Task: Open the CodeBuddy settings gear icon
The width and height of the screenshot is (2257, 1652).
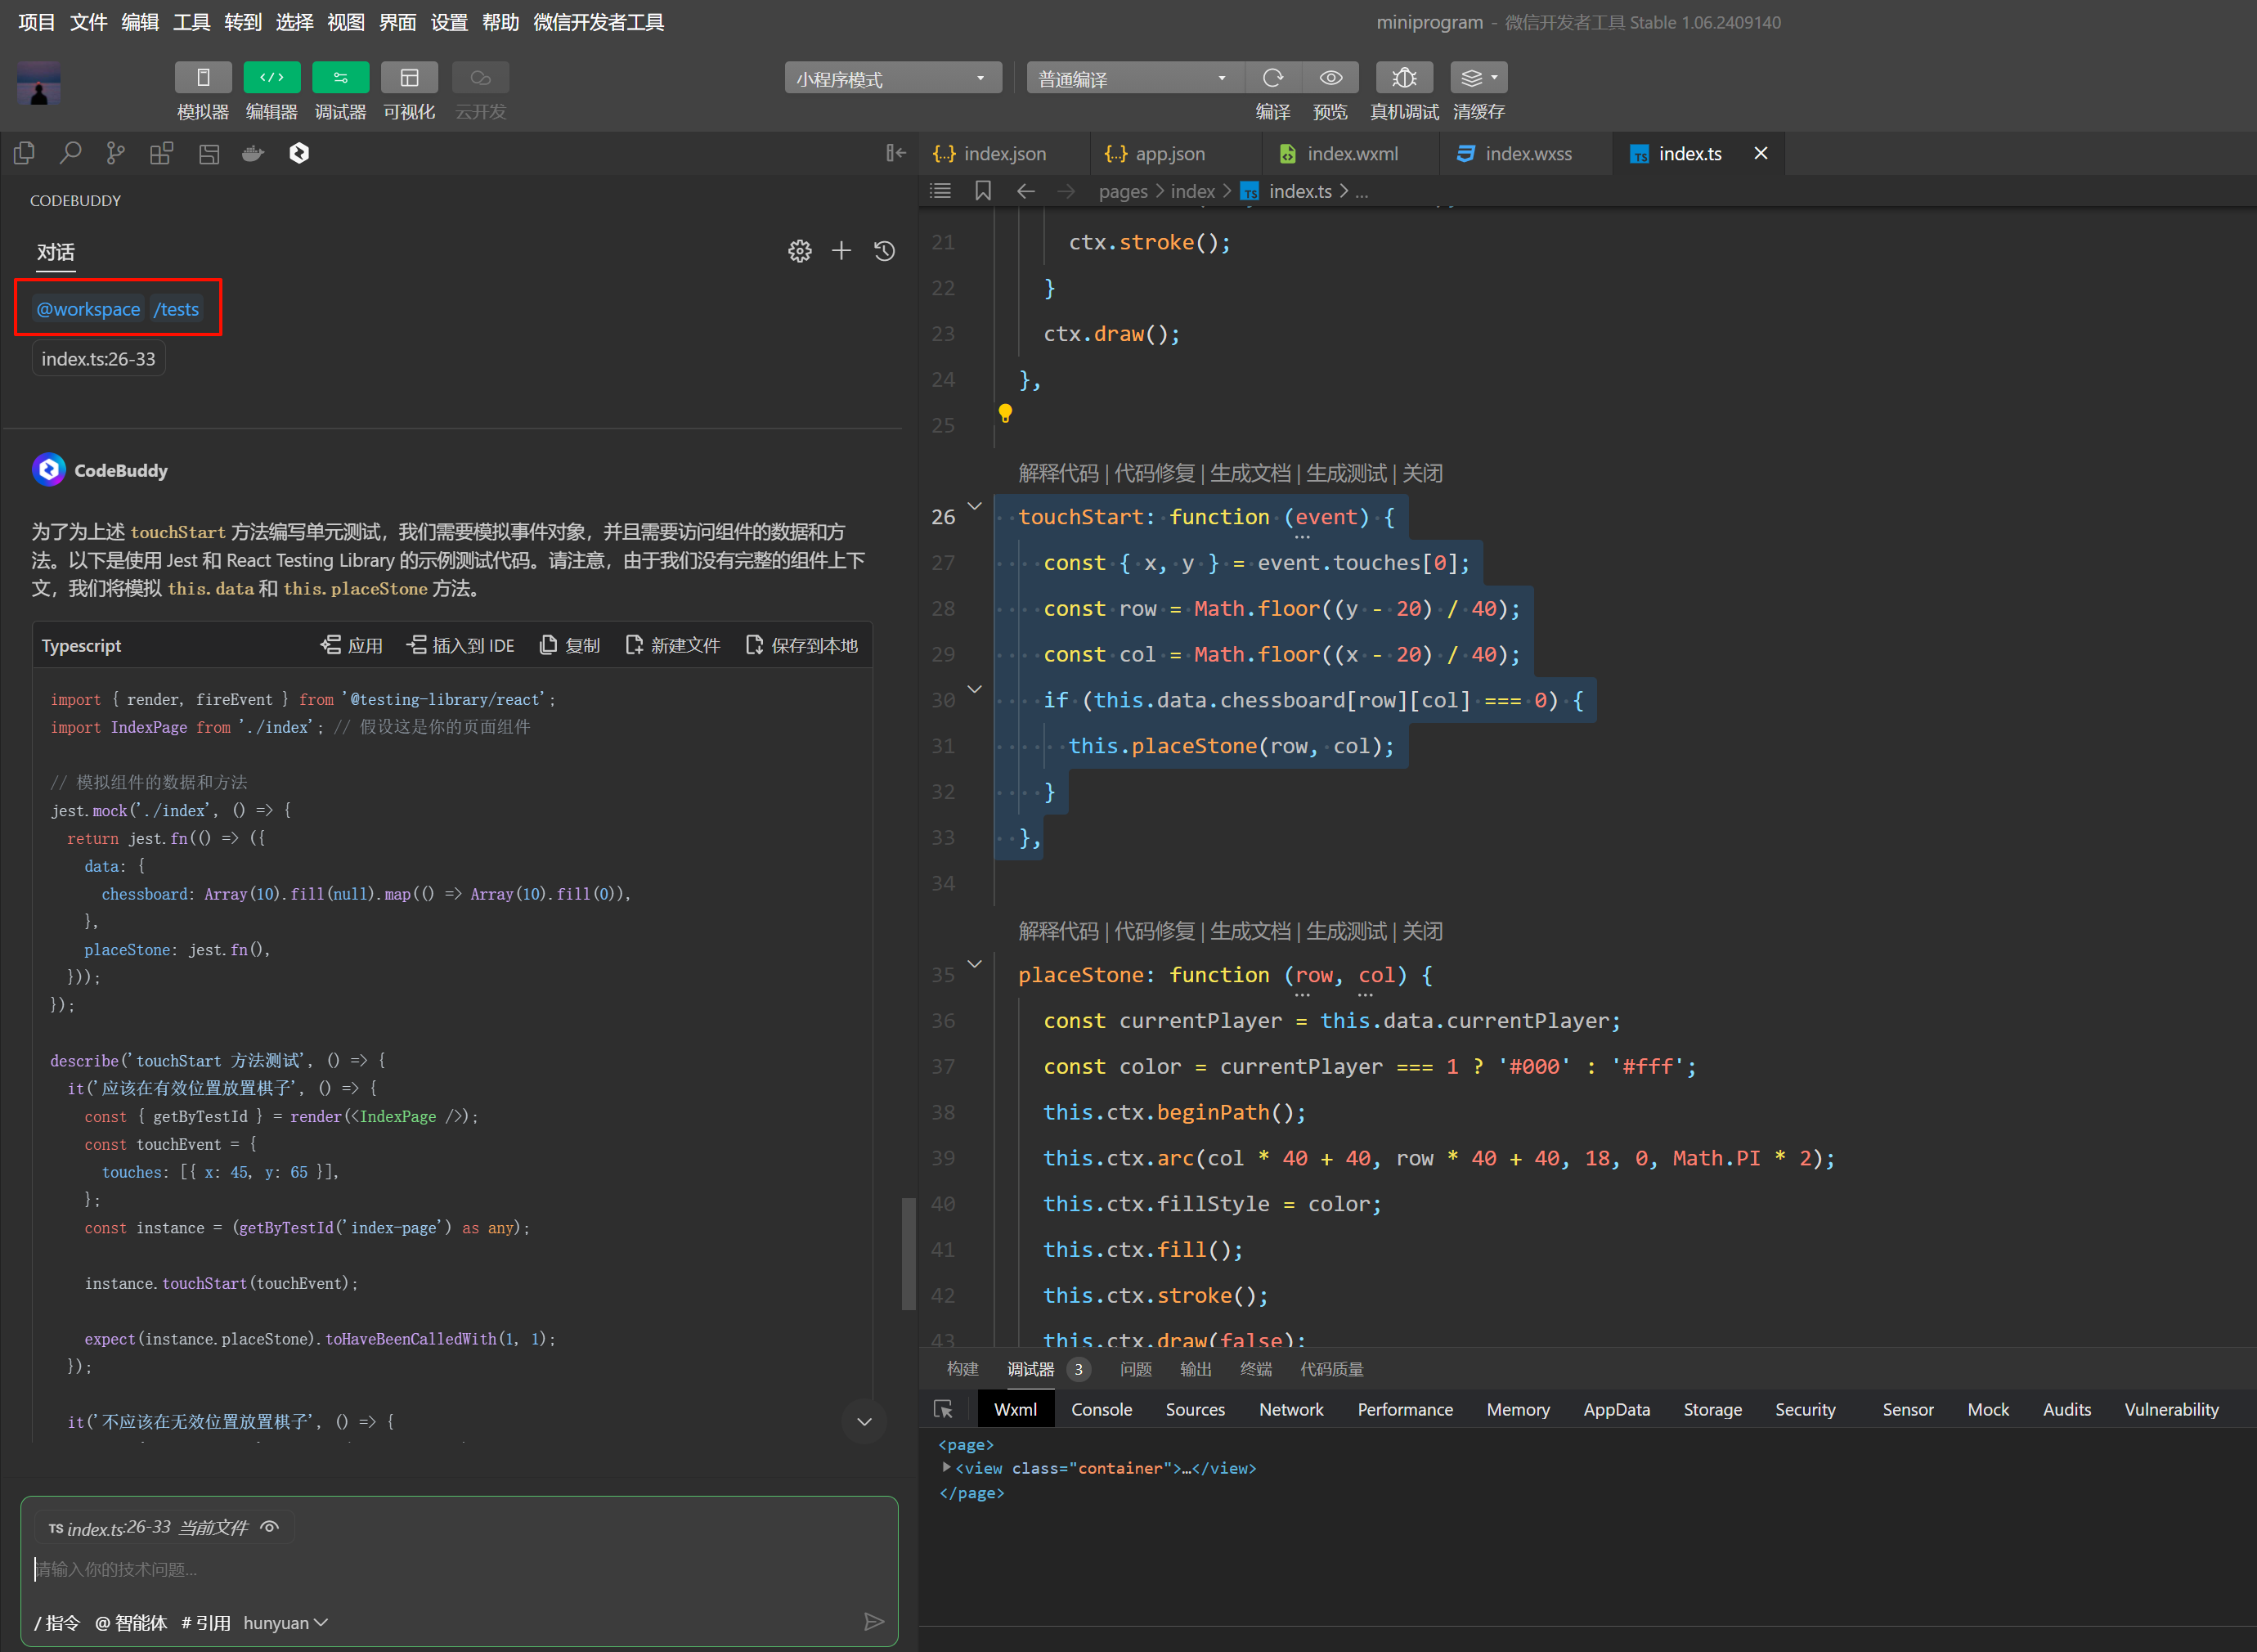Action: pyautogui.click(x=799, y=251)
